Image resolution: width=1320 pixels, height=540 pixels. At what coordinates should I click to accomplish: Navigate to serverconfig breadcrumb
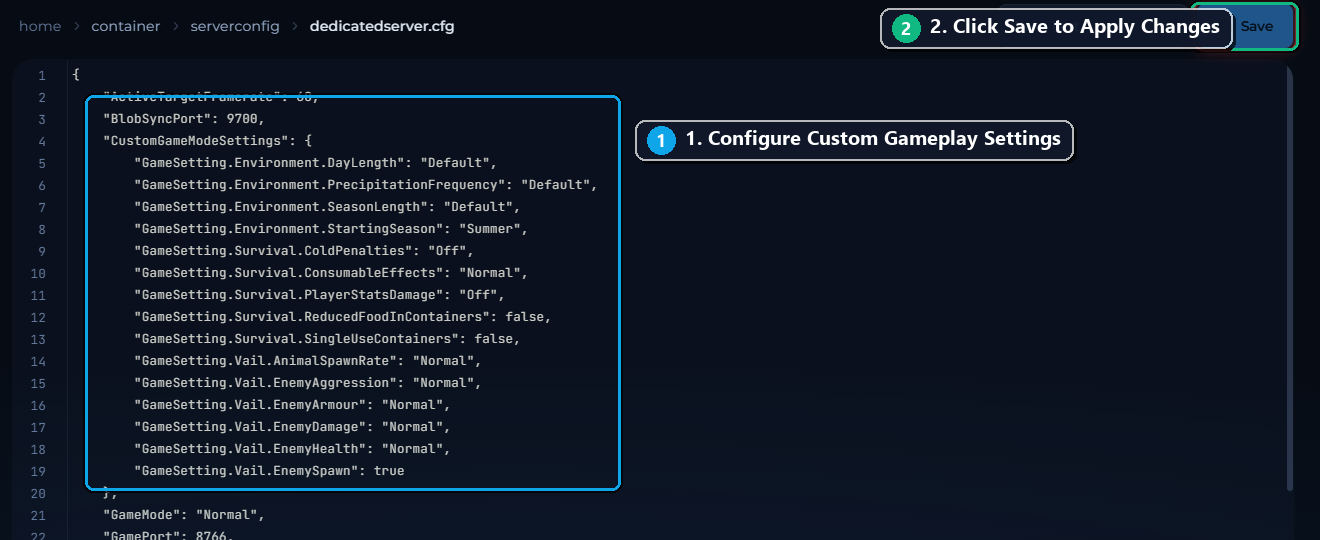tap(235, 27)
